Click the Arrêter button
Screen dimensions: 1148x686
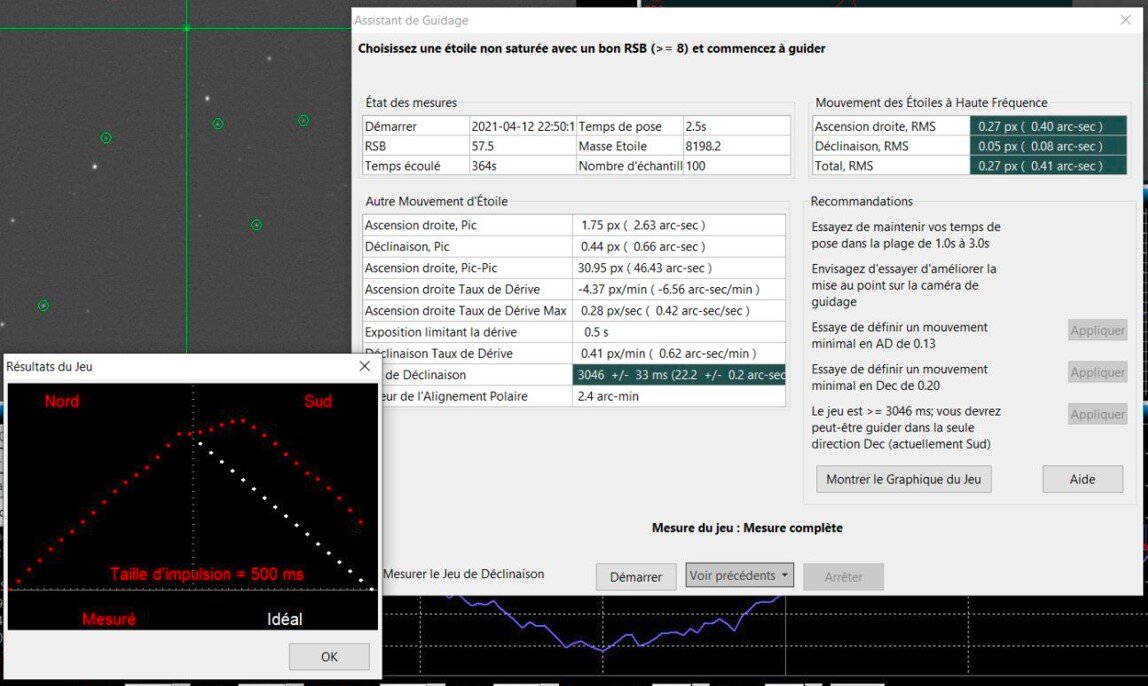click(843, 577)
